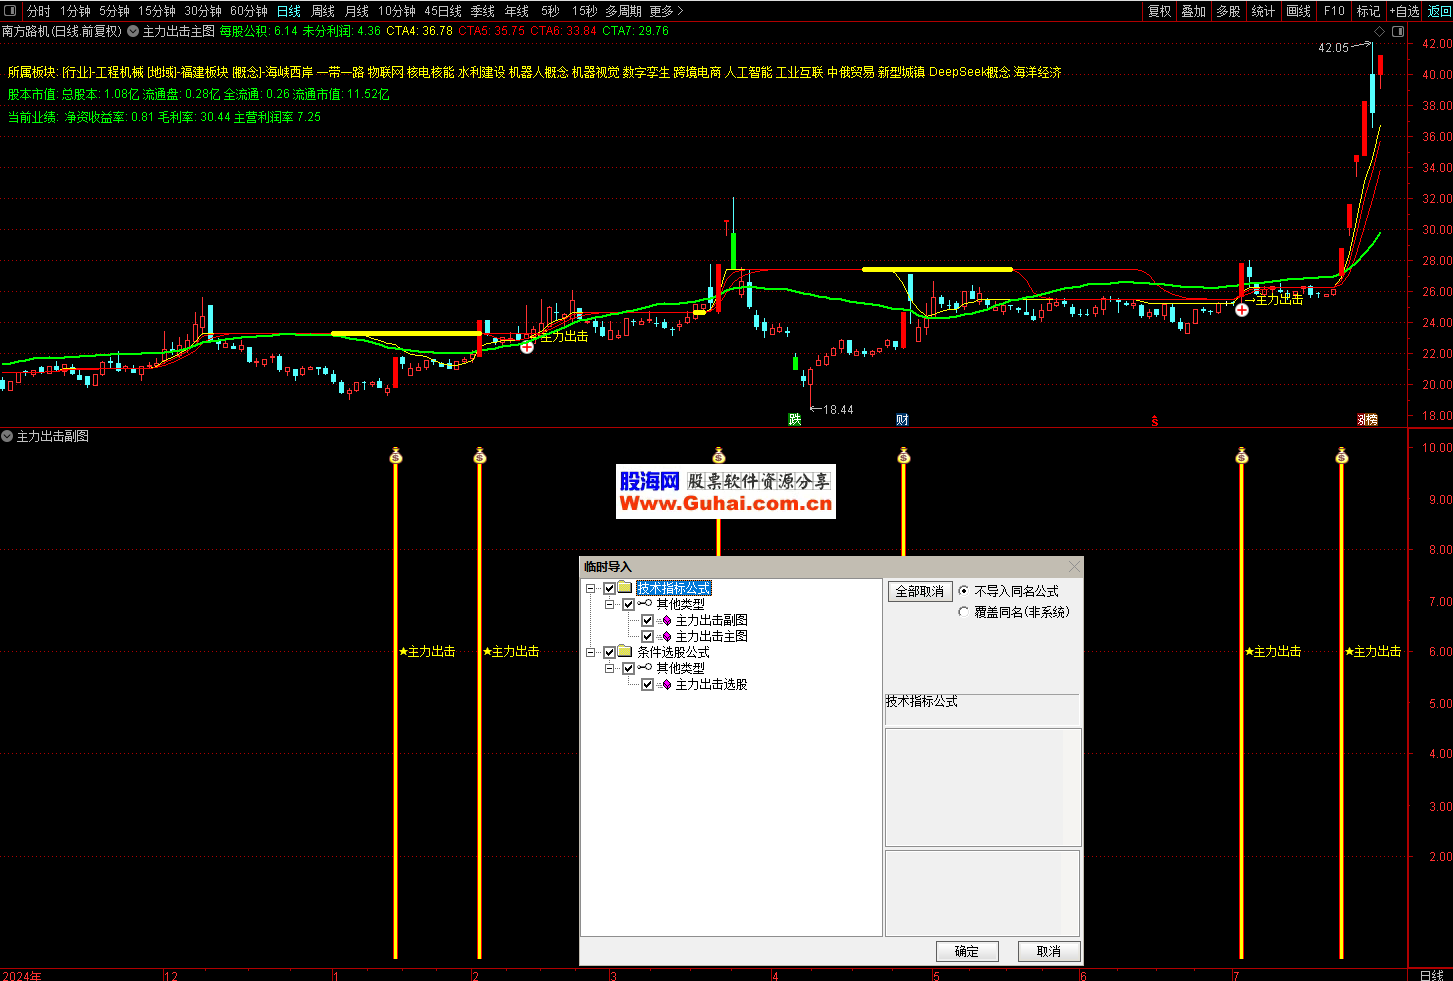Collapse the 条件选股公式 tree node
The image size is (1453, 981).
click(591, 652)
